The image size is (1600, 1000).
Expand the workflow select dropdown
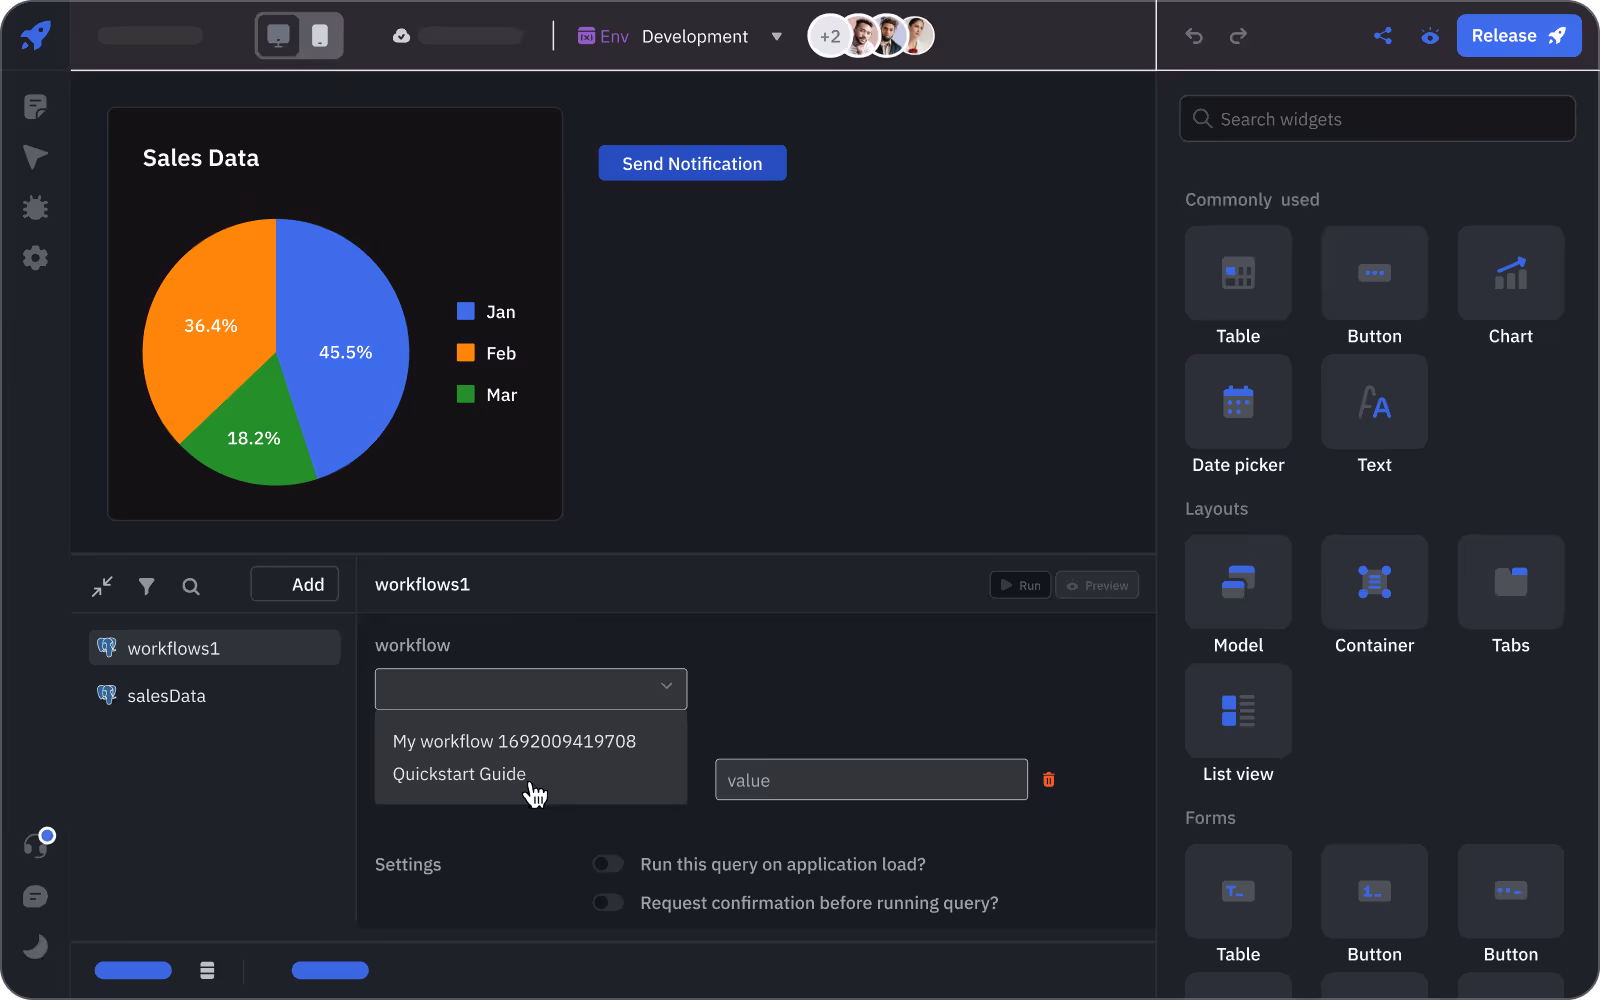click(x=530, y=688)
